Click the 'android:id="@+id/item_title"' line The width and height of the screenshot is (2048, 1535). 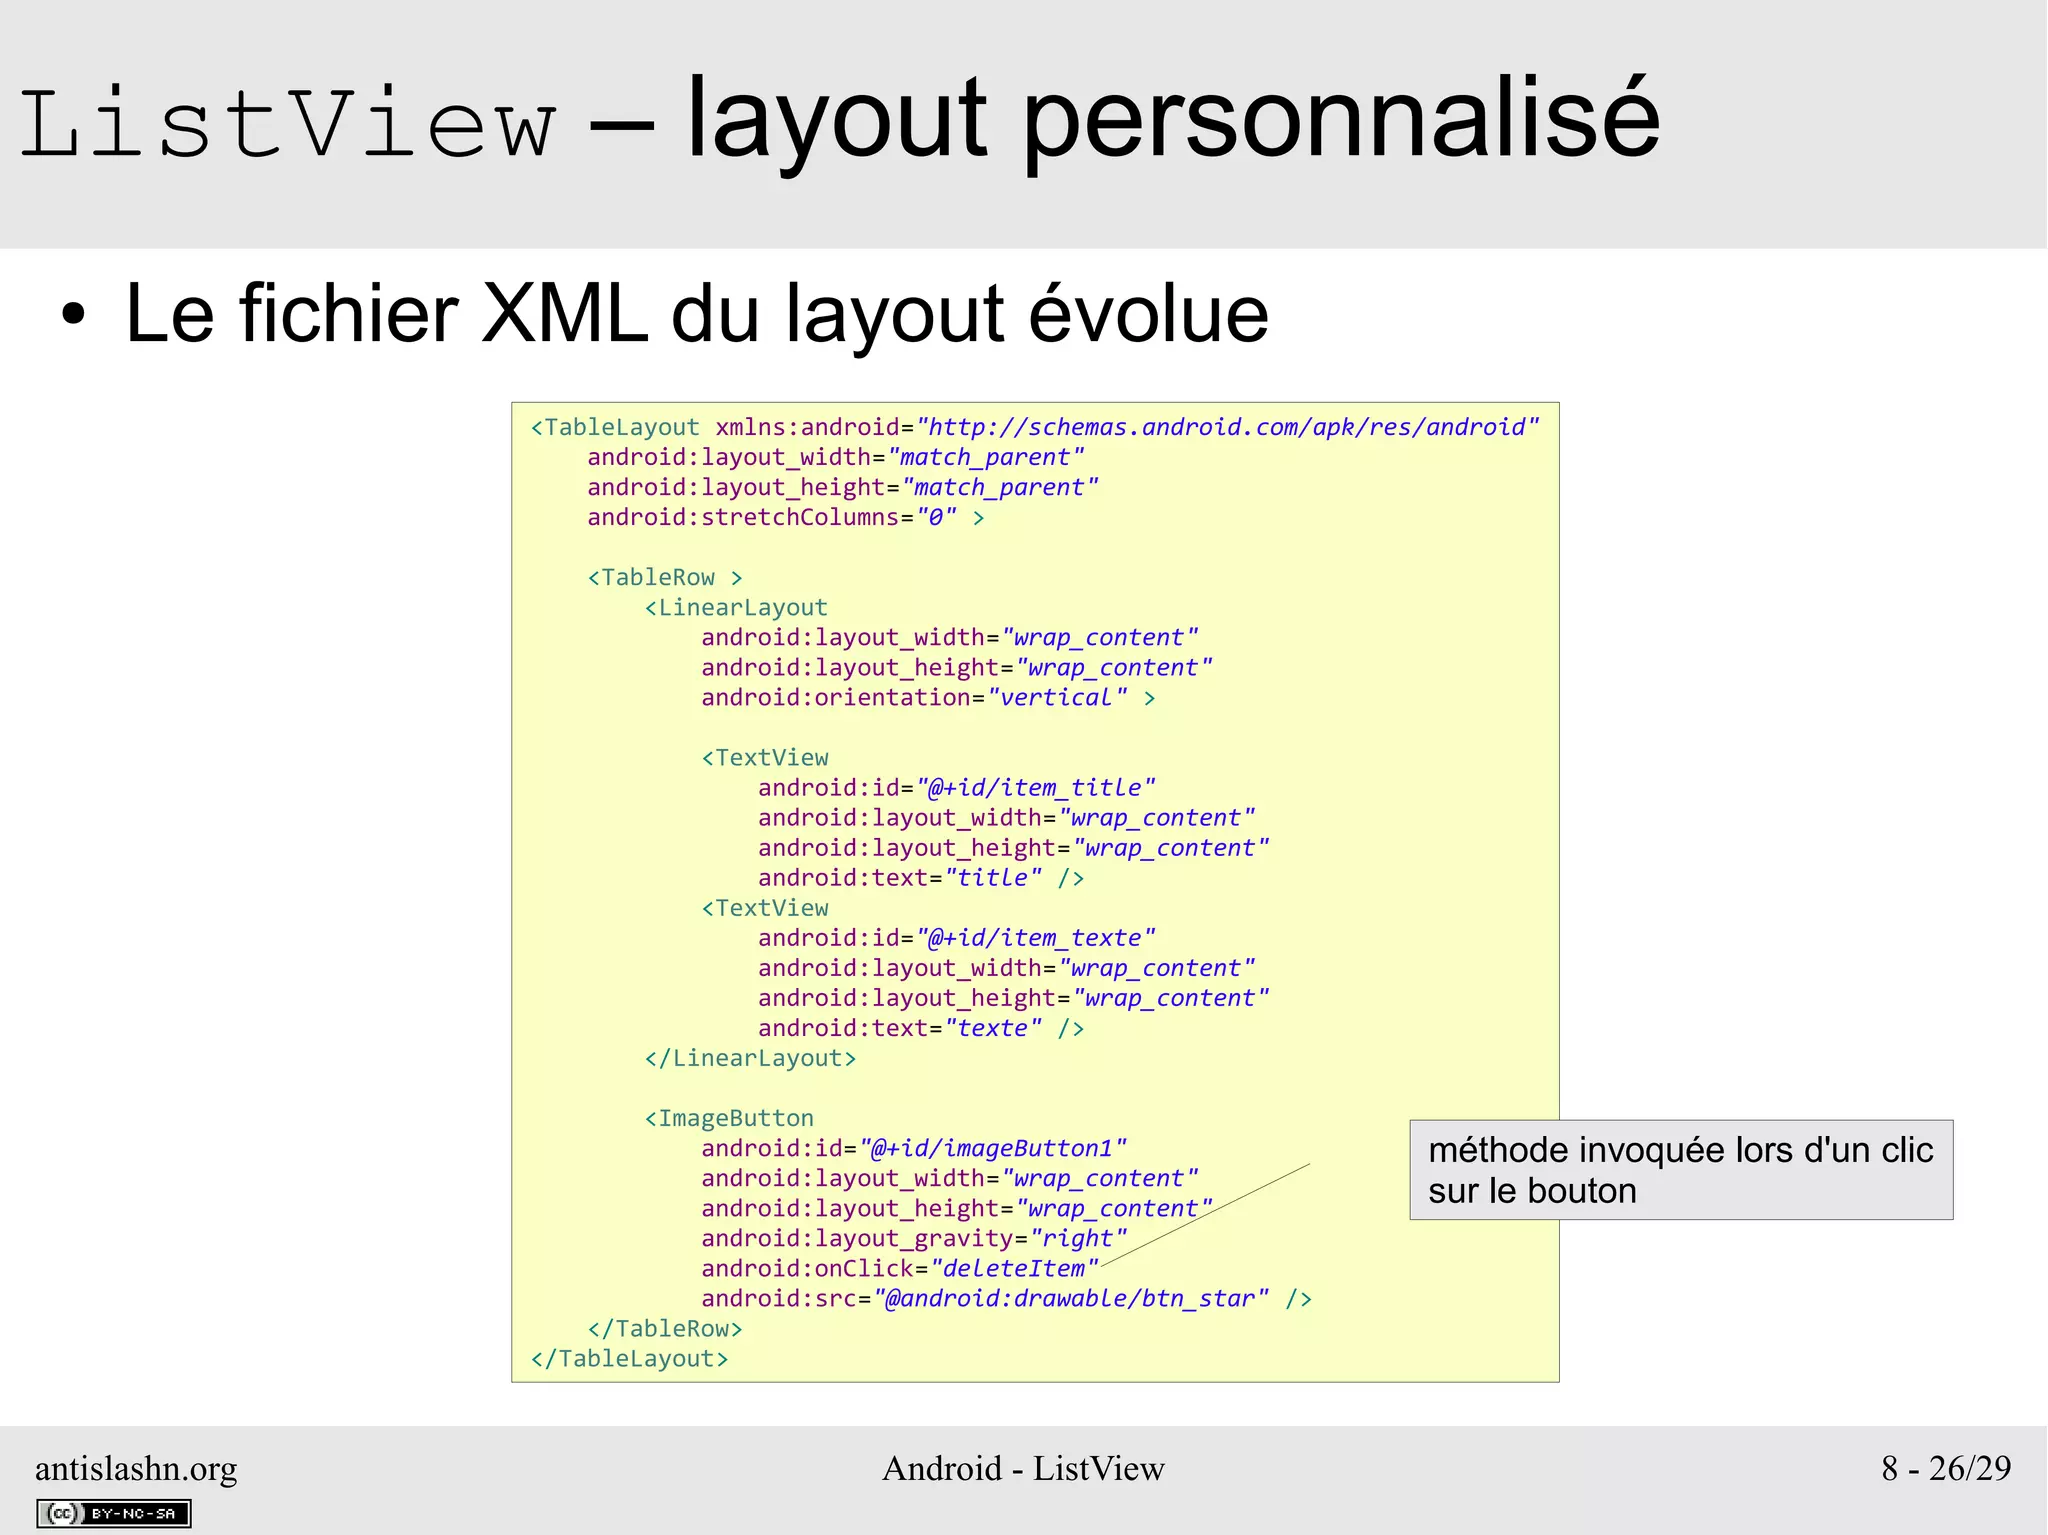(956, 788)
